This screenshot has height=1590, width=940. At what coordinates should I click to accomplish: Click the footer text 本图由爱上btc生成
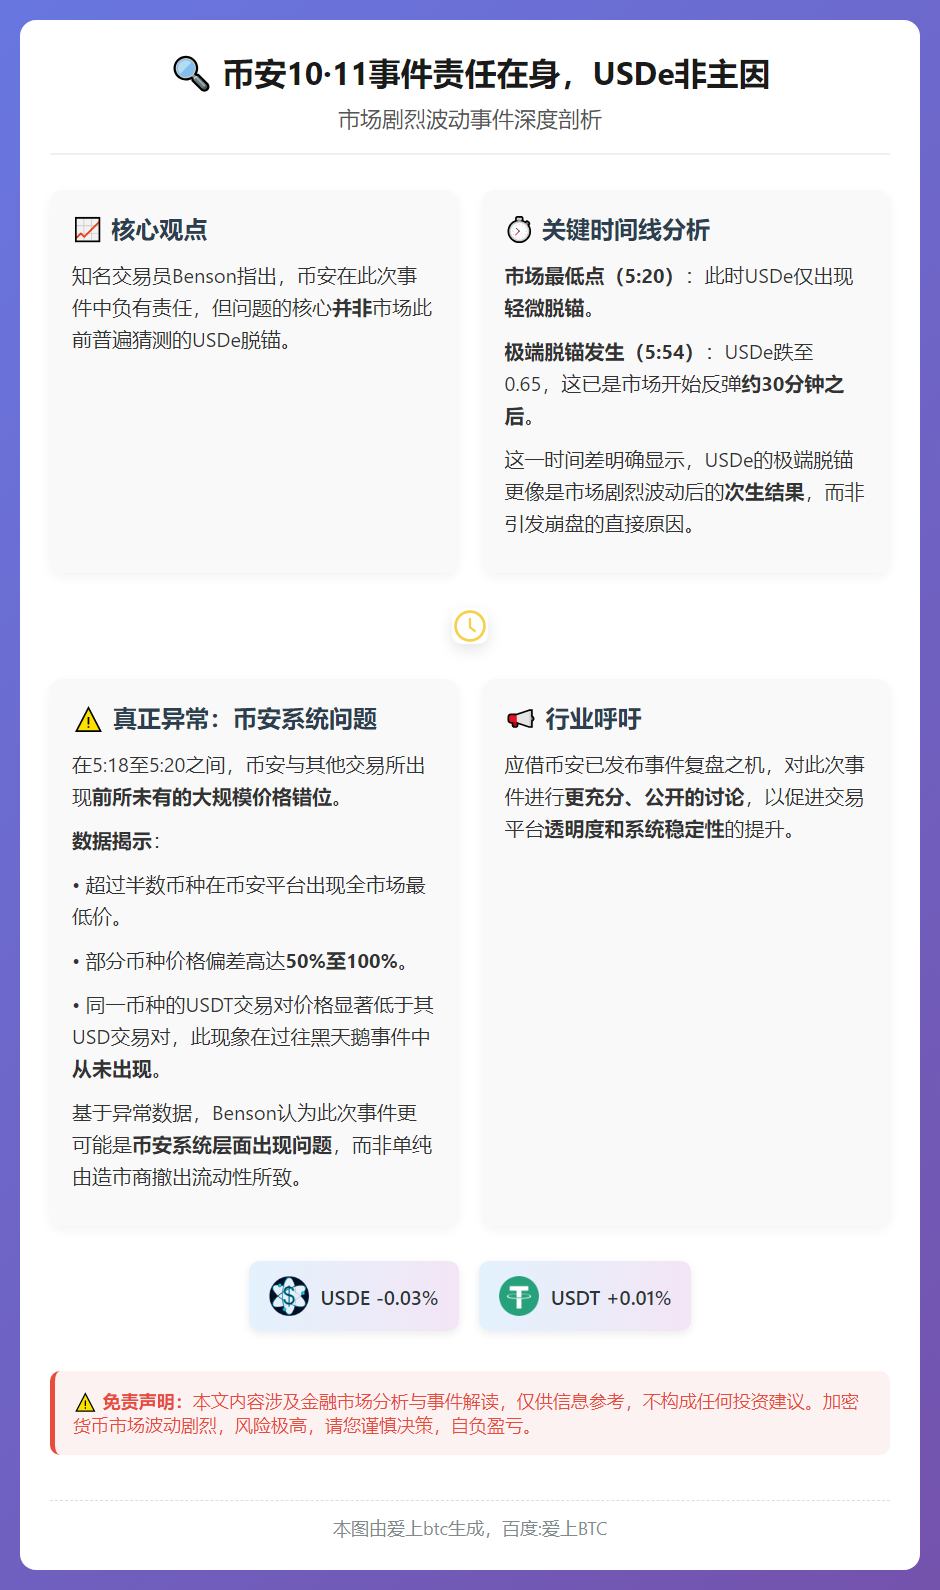408,1529
